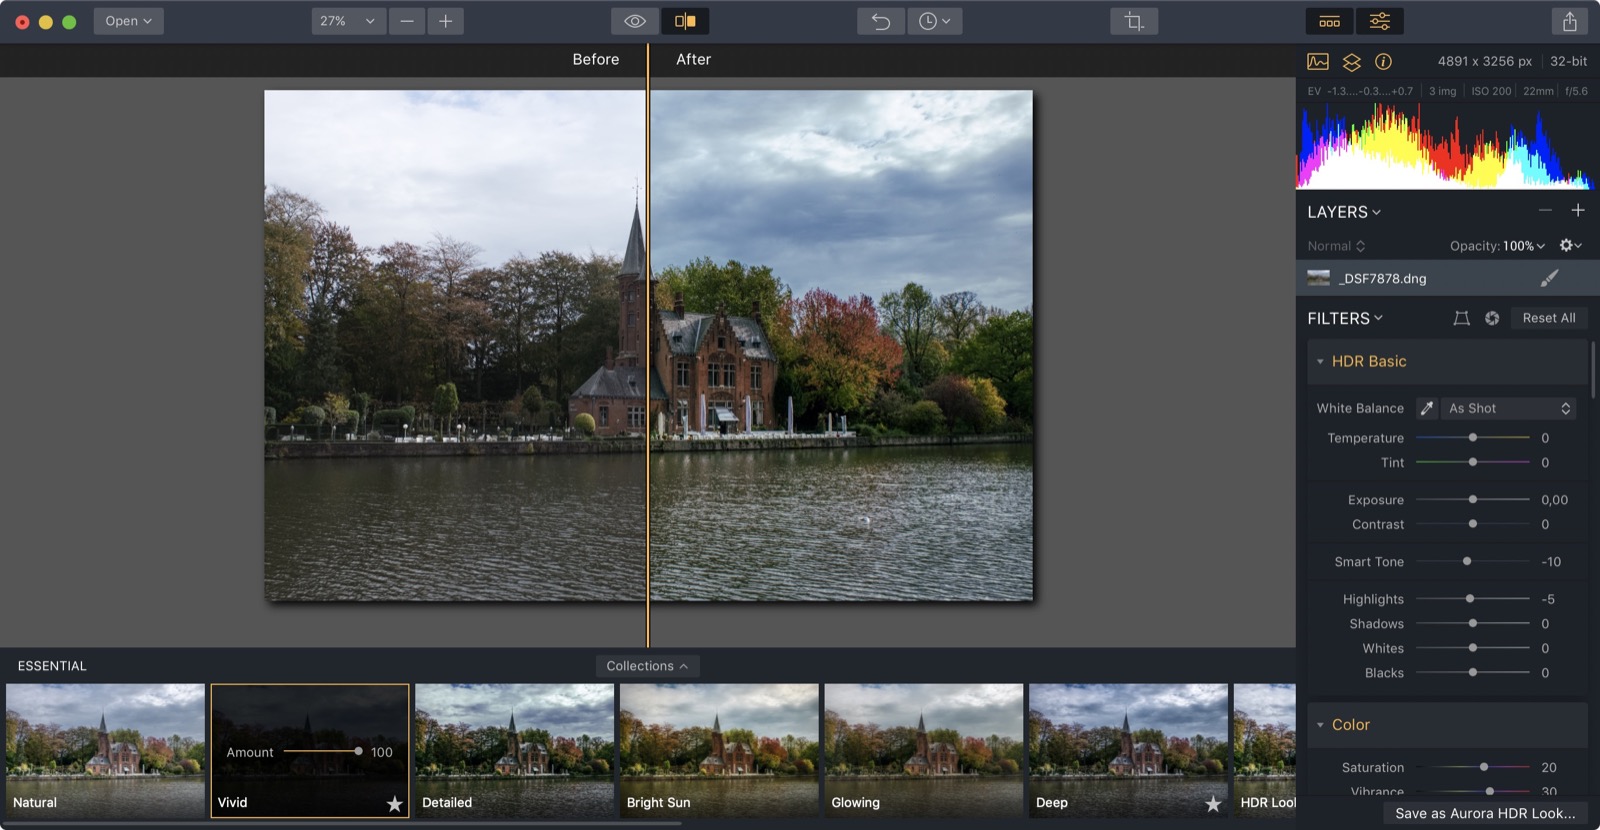Open the history clock menu
The height and width of the screenshot is (830, 1600).
click(934, 21)
